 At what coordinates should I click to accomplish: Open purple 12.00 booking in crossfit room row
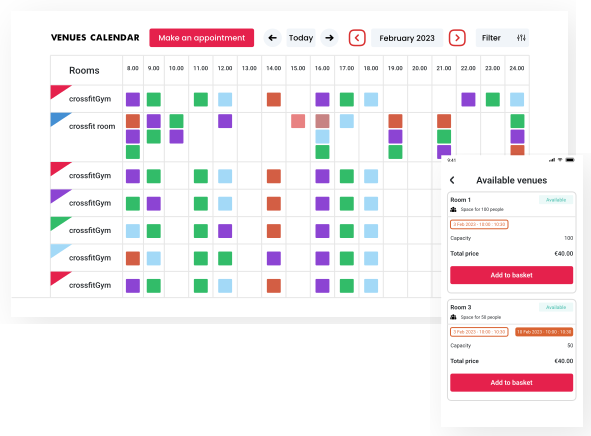pyautogui.click(x=225, y=121)
